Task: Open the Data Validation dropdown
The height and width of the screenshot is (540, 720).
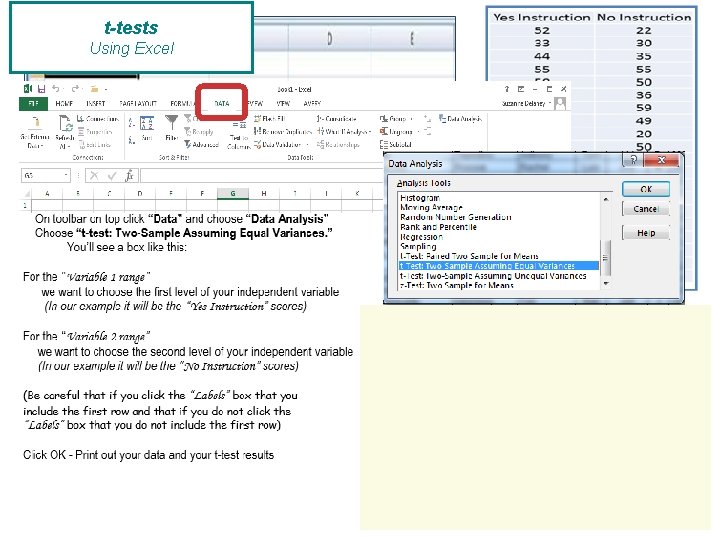Action: [x=307, y=145]
